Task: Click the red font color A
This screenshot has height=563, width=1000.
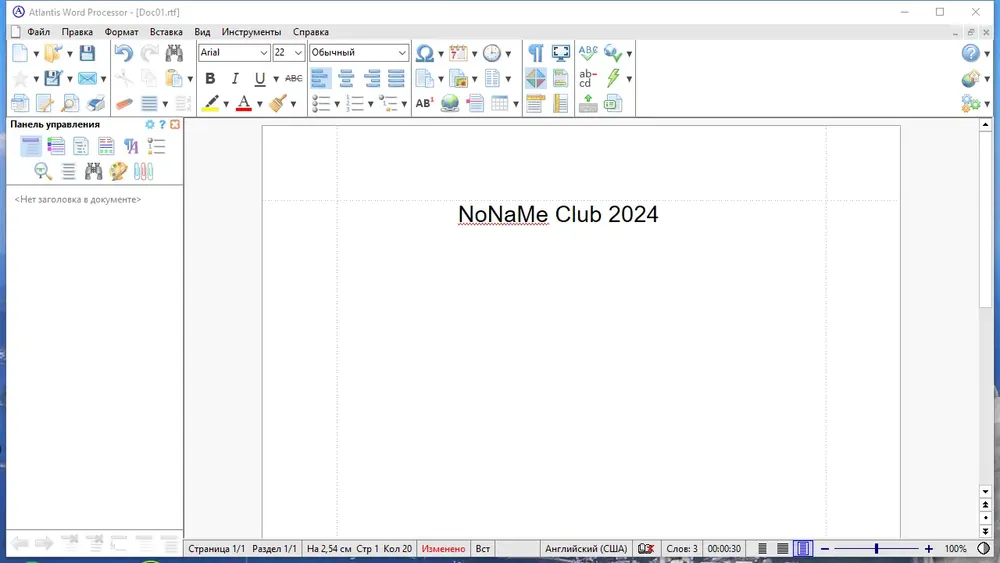Action: pos(244,103)
